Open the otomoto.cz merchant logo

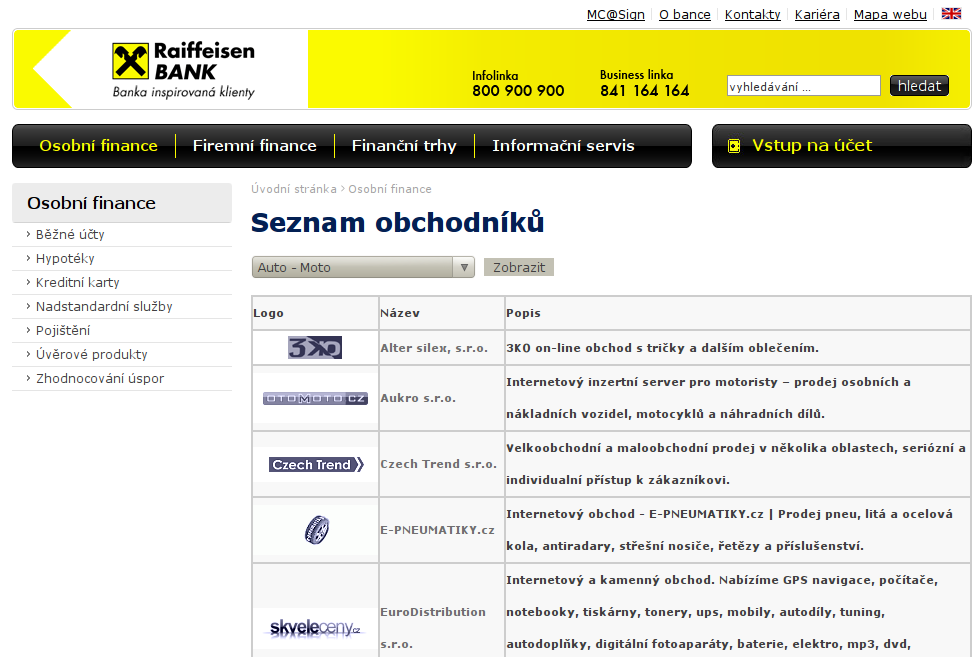point(315,398)
